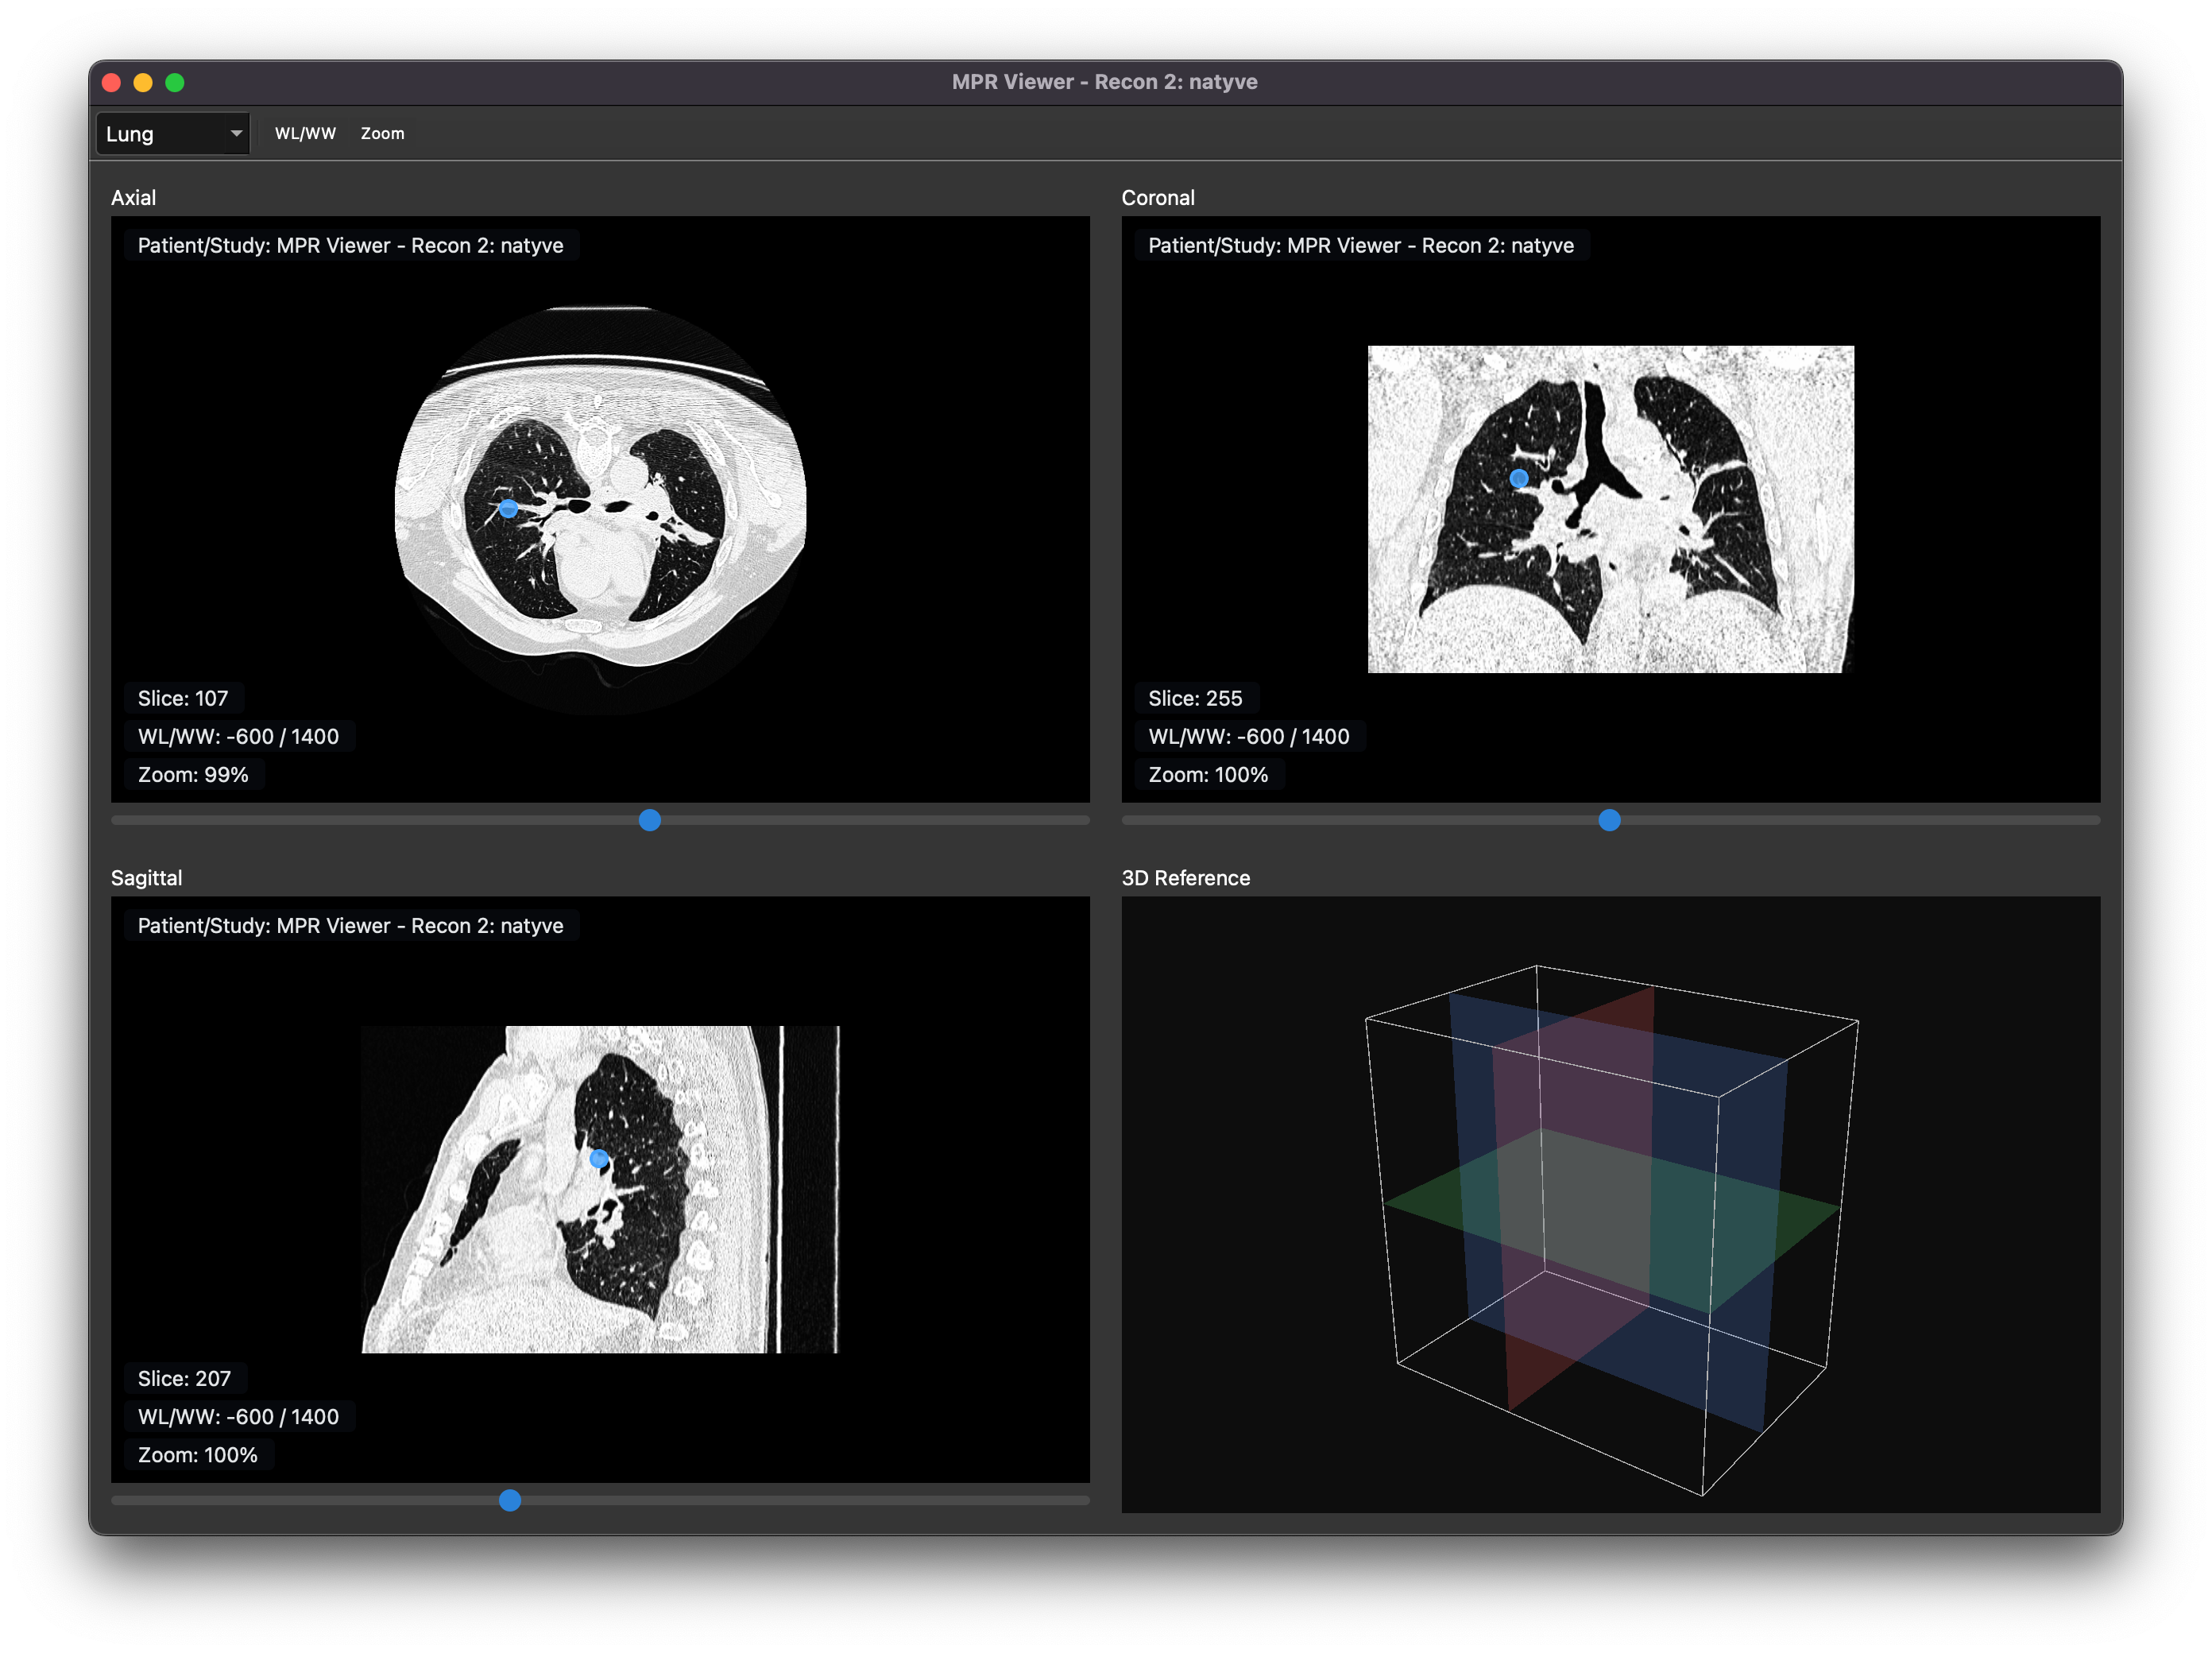Click the 'Slice: 255' label in Coronal view
The width and height of the screenshot is (2212, 1653).
click(1195, 698)
